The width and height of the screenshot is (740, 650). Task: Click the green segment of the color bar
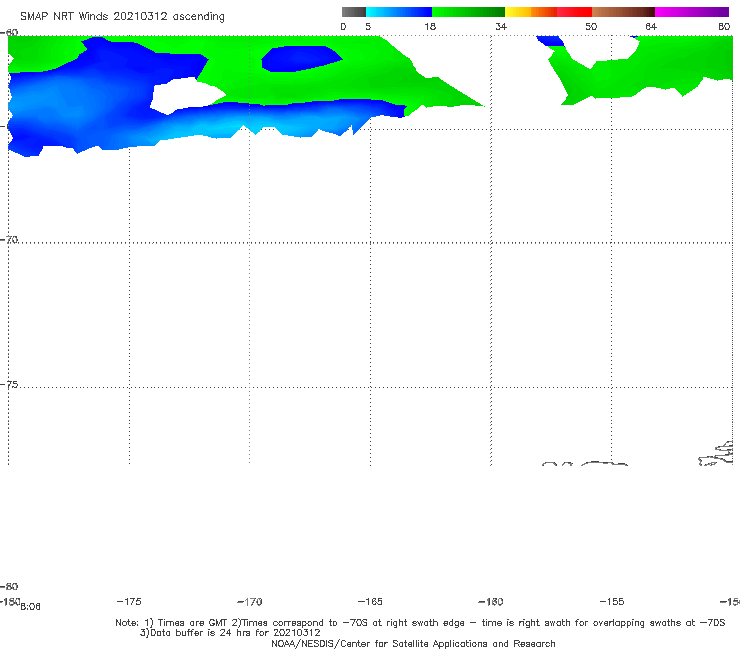click(x=468, y=12)
